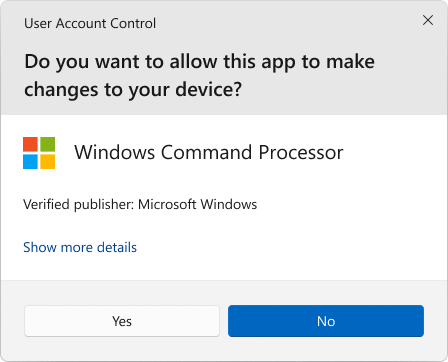This screenshot has width=448, height=362.
Task: Click the word 'Command' in app name
Action: point(206,152)
